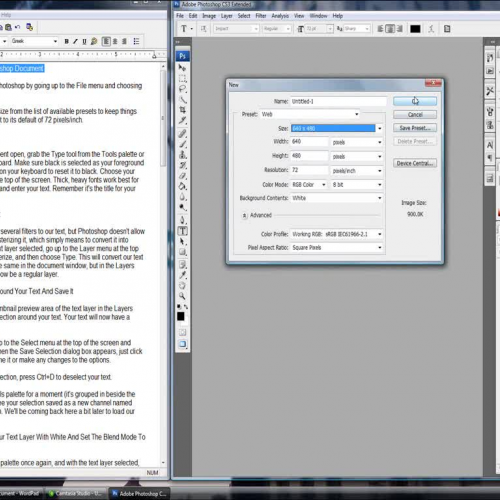Open the Color Profile dropdown

[x=337, y=234]
